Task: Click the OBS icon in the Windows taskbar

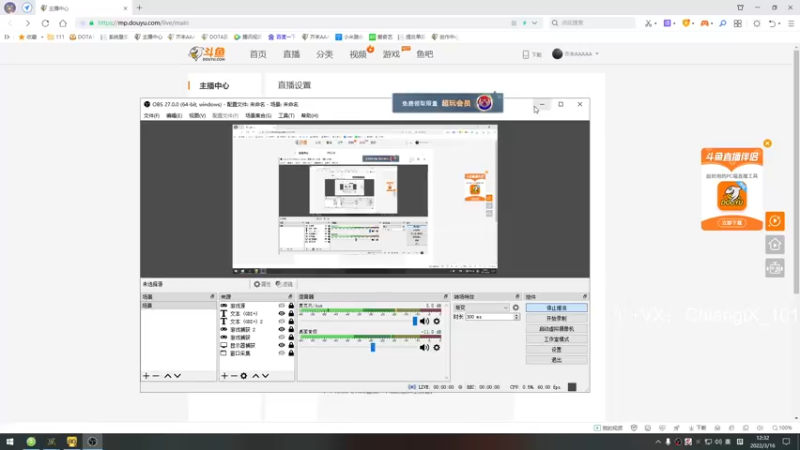Action: coord(92,442)
